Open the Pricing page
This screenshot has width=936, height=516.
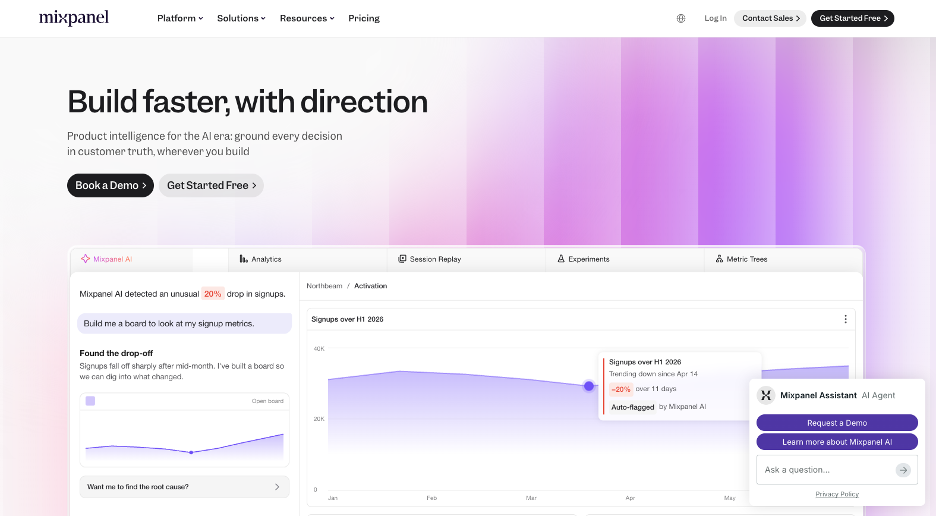pyautogui.click(x=364, y=19)
